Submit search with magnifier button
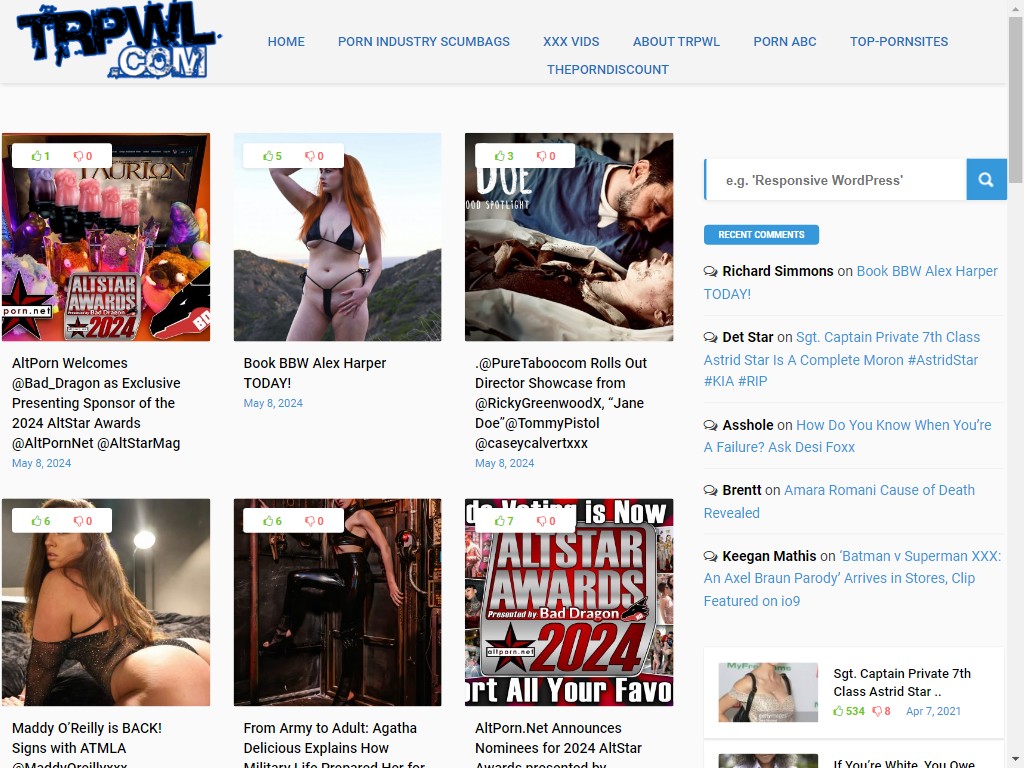Image resolution: width=1024 pixels, height=768 pixels. [x=986, y=180]
